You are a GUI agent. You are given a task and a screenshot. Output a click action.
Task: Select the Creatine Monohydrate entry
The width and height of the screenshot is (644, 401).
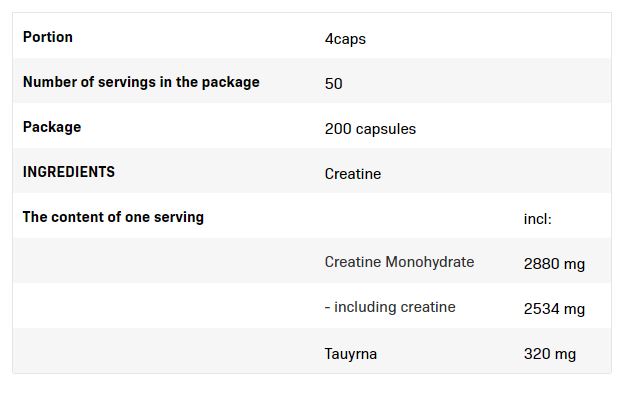pyautogui.click(x=399, y=262)
